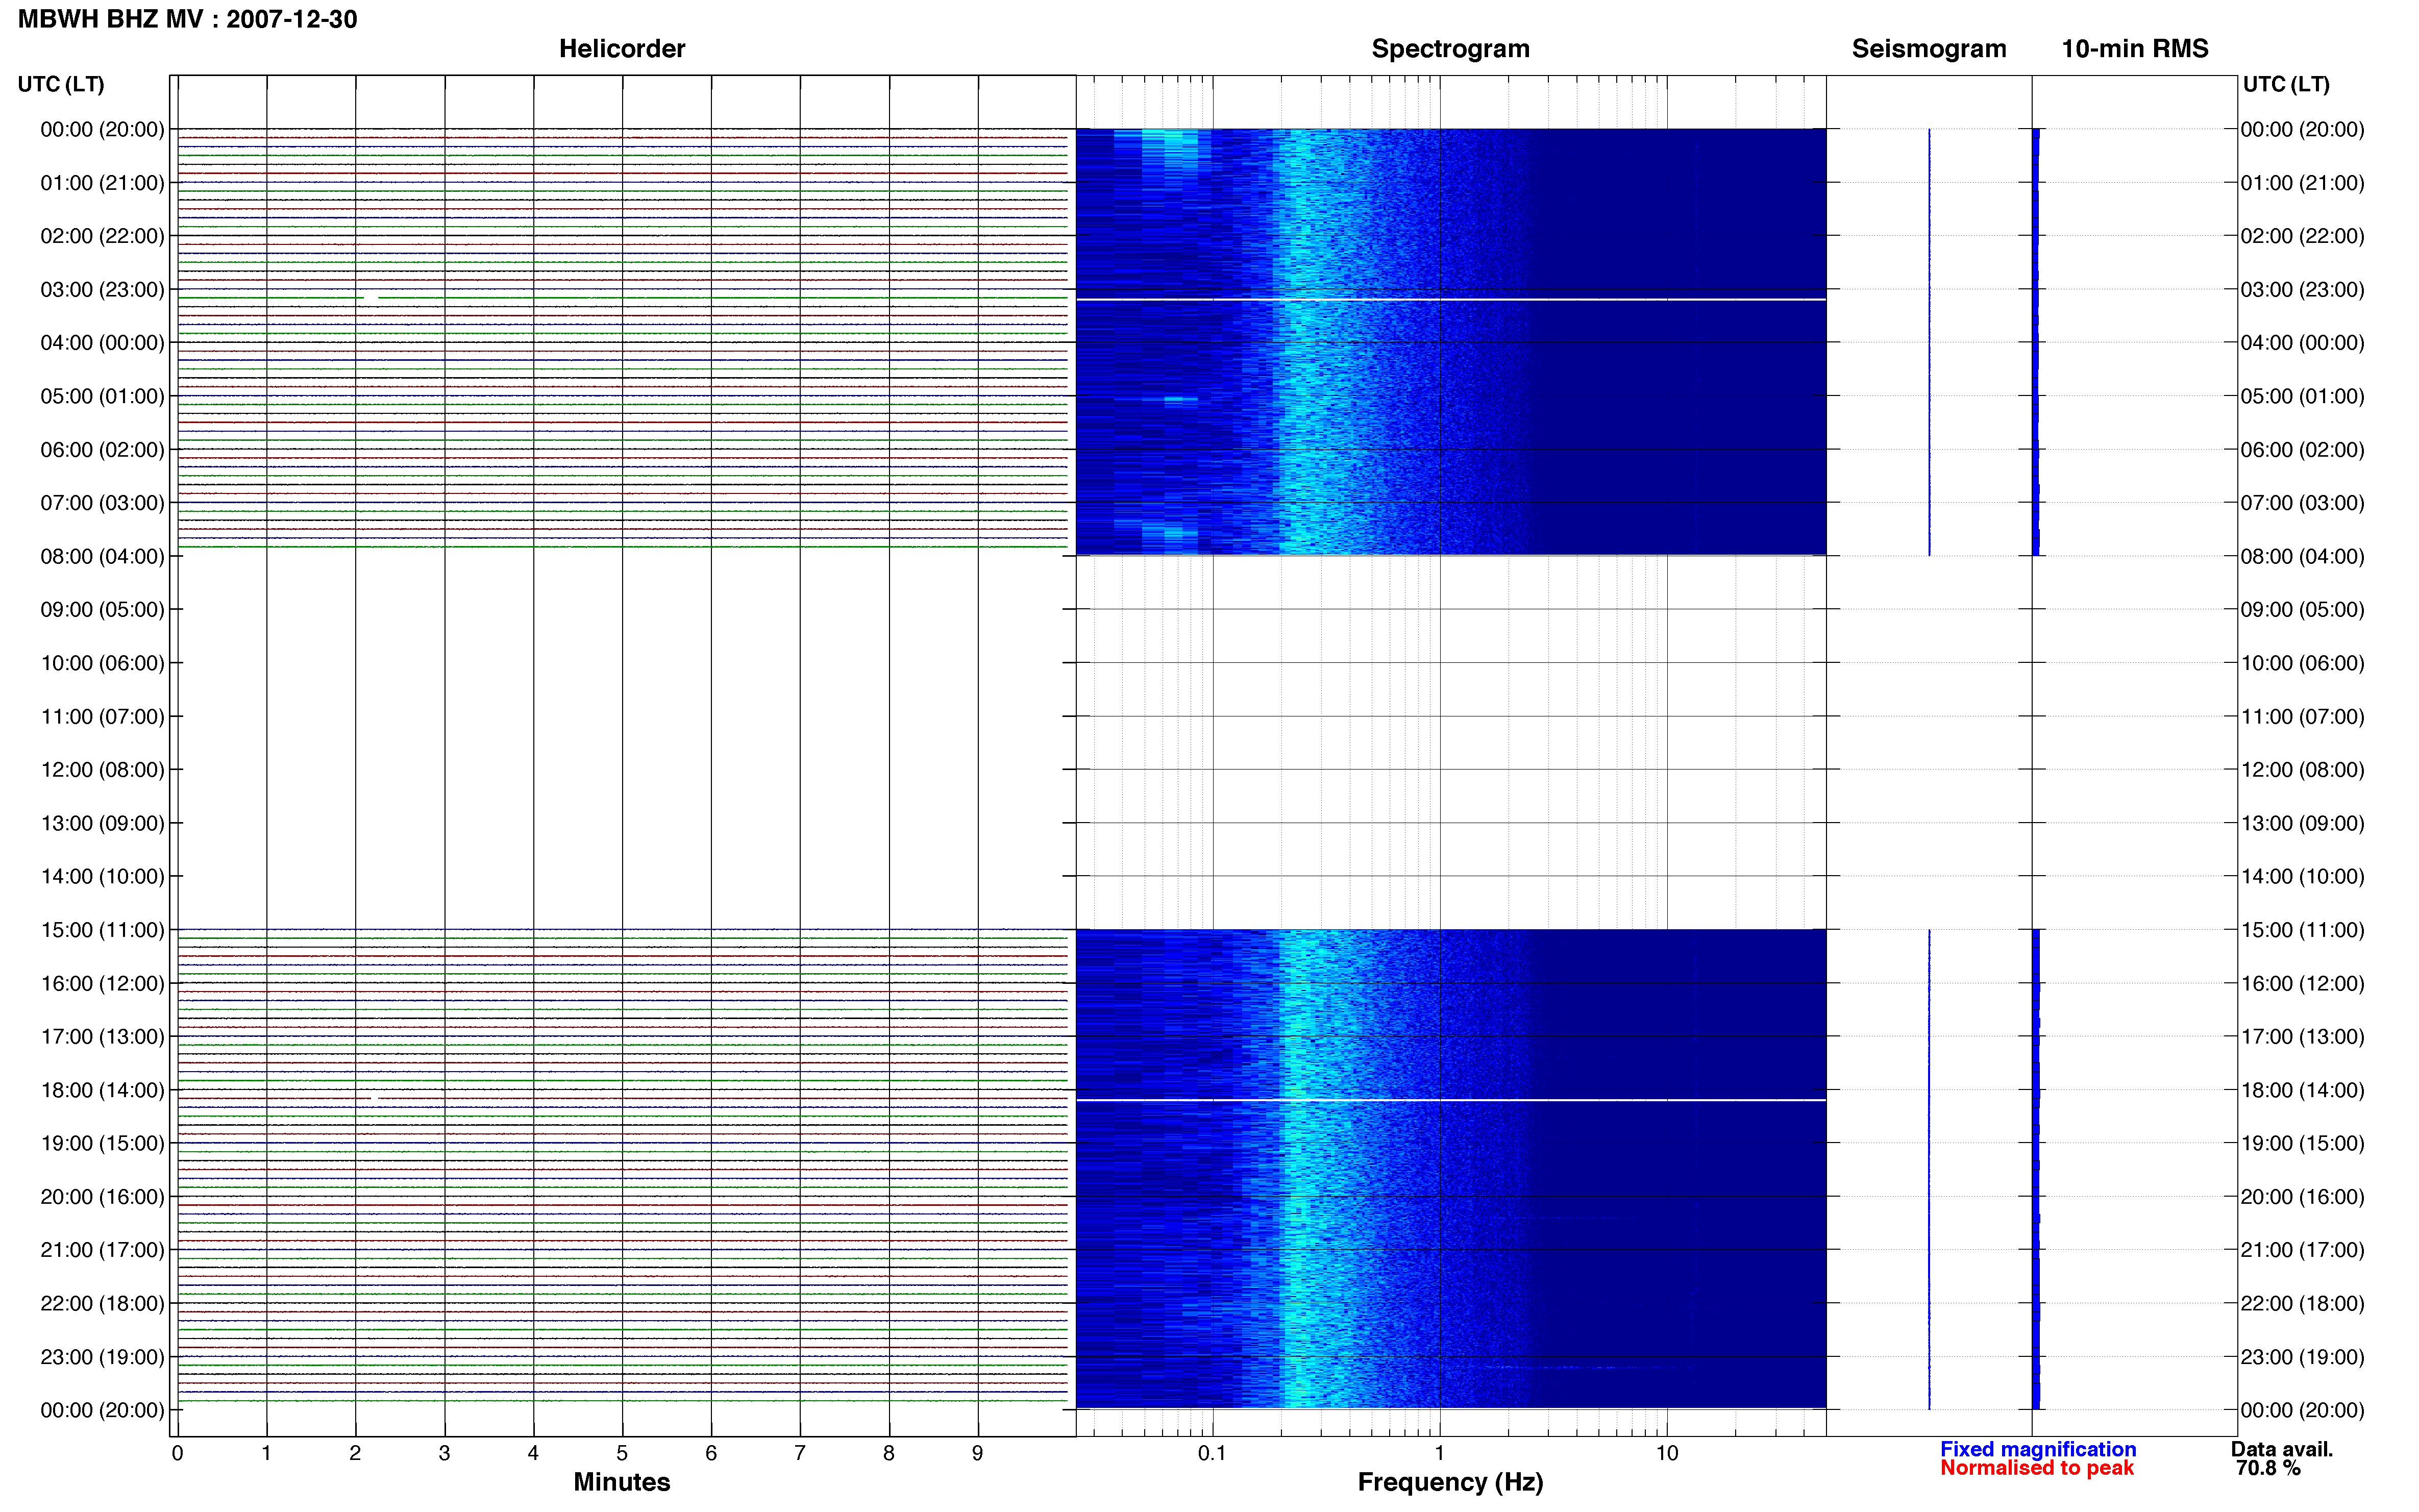The height and width of the screenshot is (1512, 2419).
Task: Click the plot title MBWH BHZ MV : 2007-12-30
Action: (x=187, y=19)
